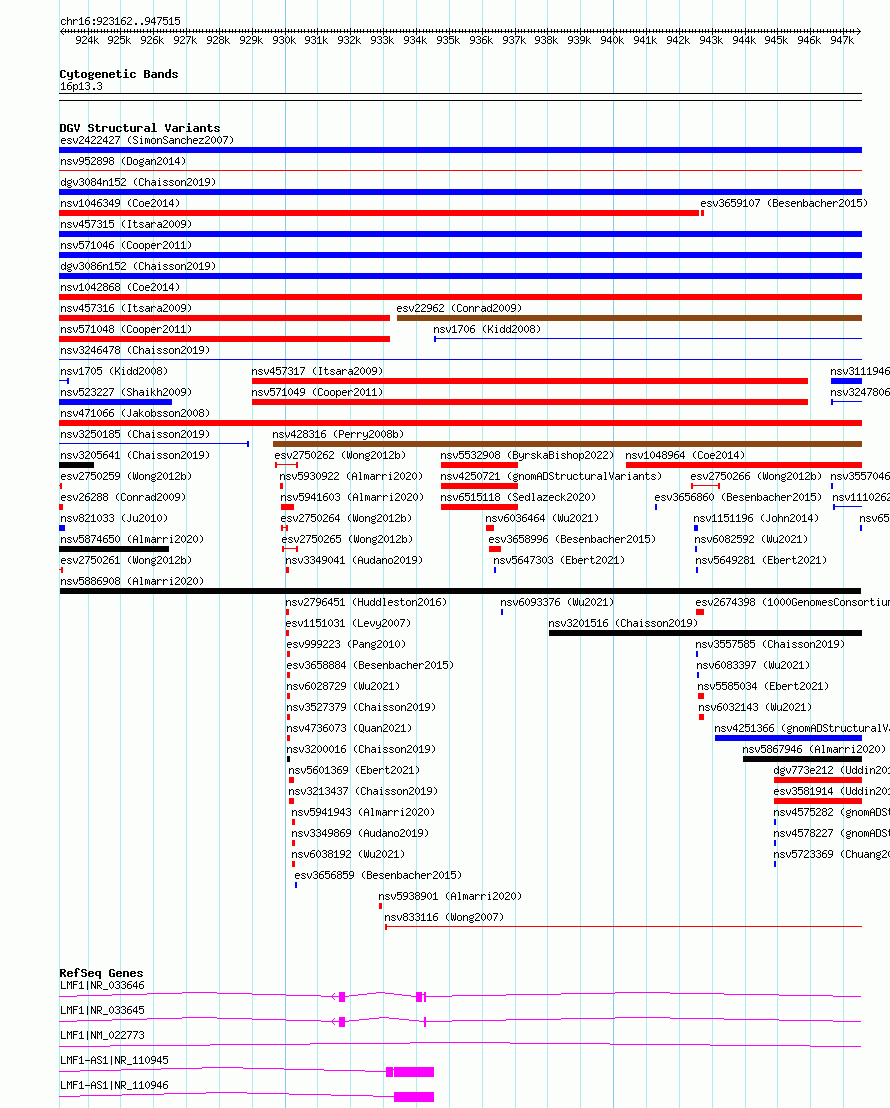Open nsv2796451 (Huddleston2016) variant
Viewport: 890px width, 1108px height.
[366, 602]
